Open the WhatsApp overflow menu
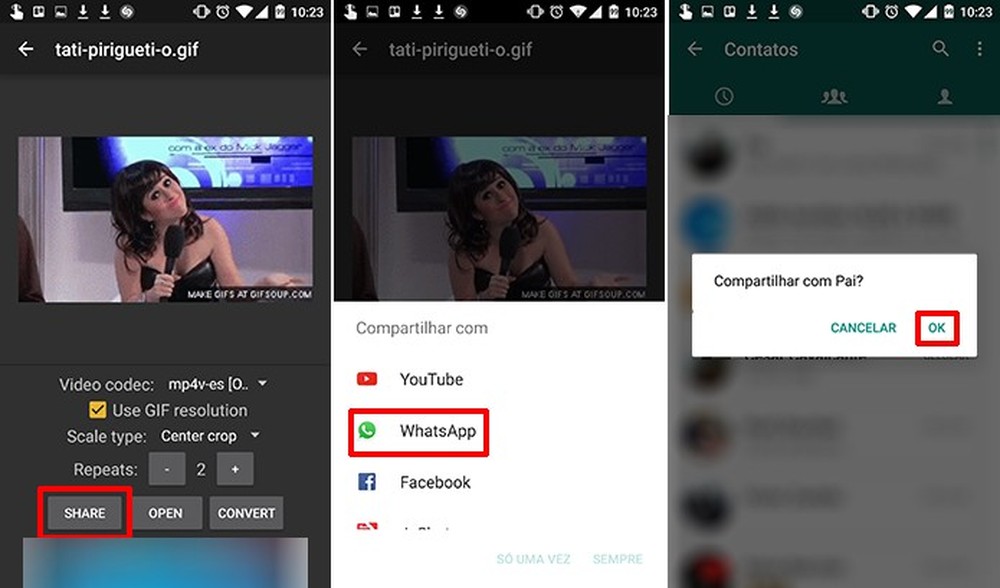 pos(978,48)
